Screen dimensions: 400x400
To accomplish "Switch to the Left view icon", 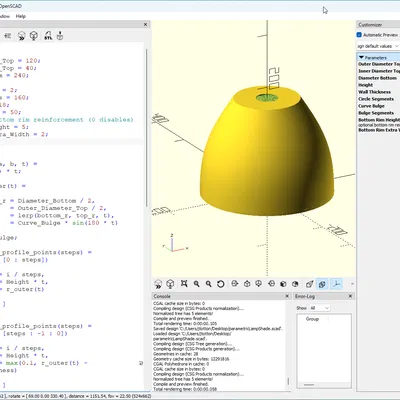I will click(271, 284).
